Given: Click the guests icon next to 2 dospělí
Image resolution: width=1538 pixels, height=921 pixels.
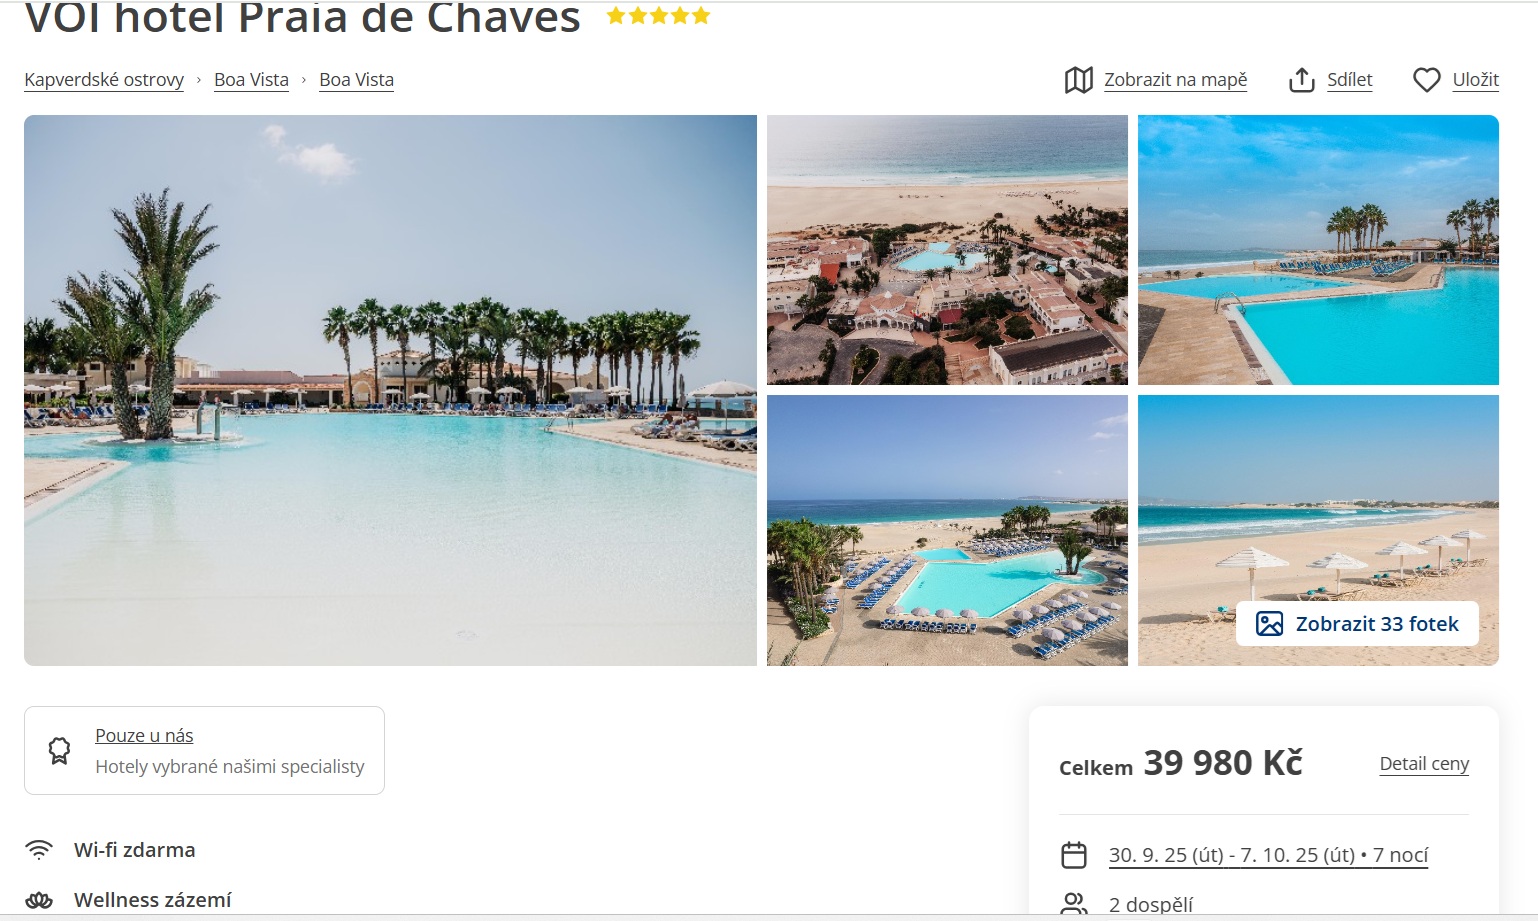Looking at the screenshot, I should click(x=1074, y=904).
